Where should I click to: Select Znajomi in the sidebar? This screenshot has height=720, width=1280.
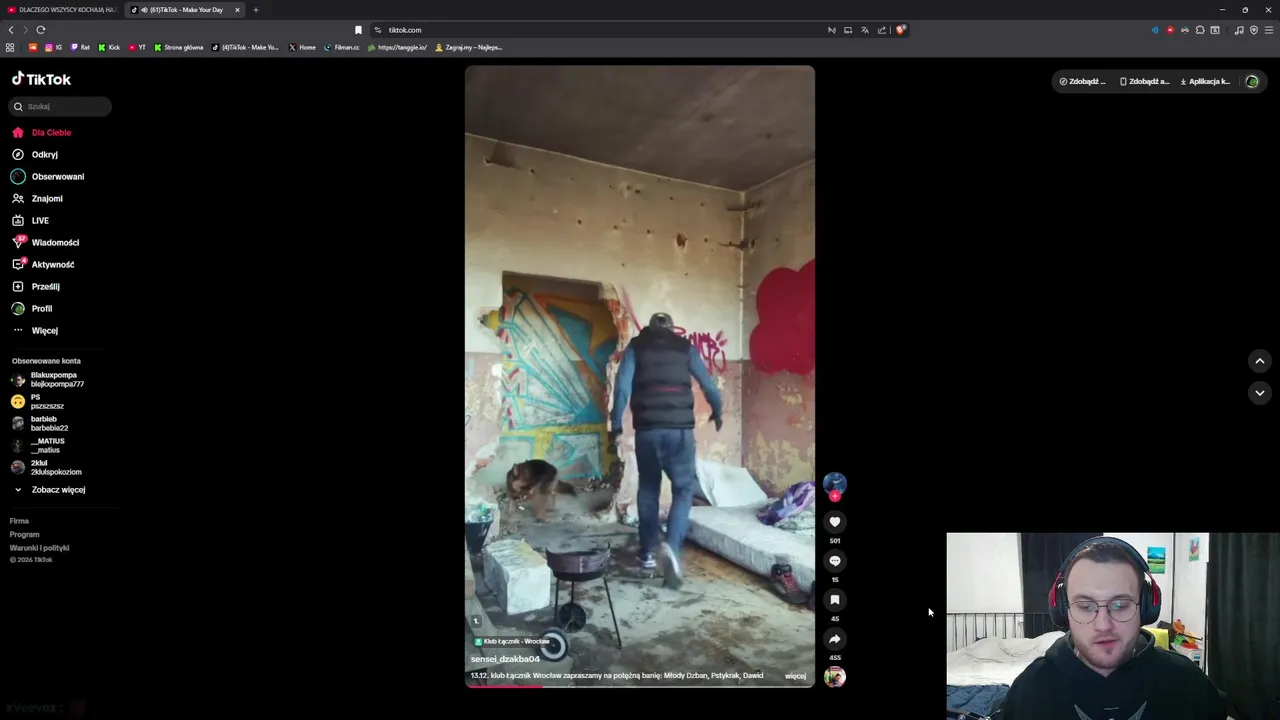[x=37, y=198]
